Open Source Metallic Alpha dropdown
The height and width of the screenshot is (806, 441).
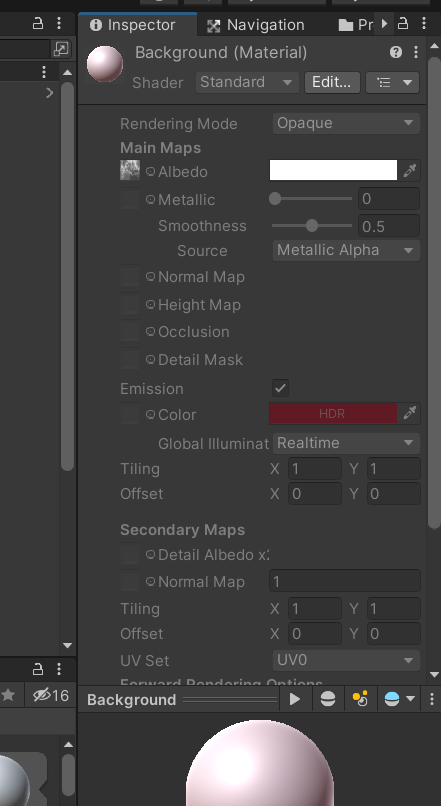click(346, 250)
